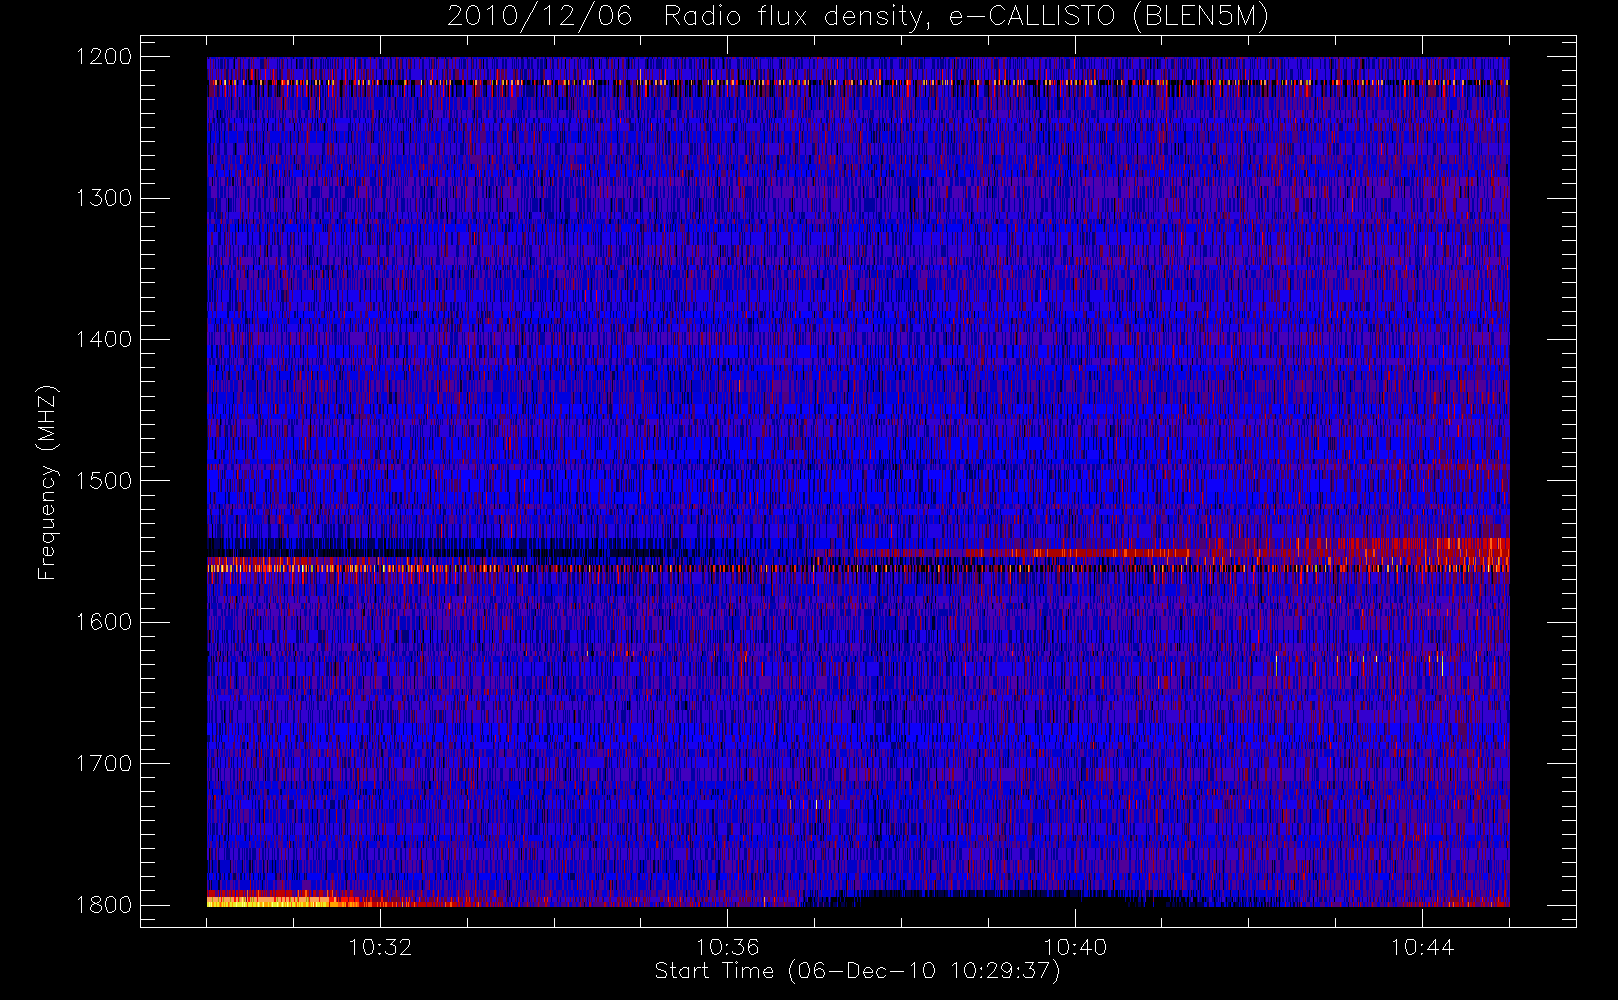This screenshot has width=1618, height=1000.
Task: Click the 1700 frequency tick label
Action: tap(104, 764)
